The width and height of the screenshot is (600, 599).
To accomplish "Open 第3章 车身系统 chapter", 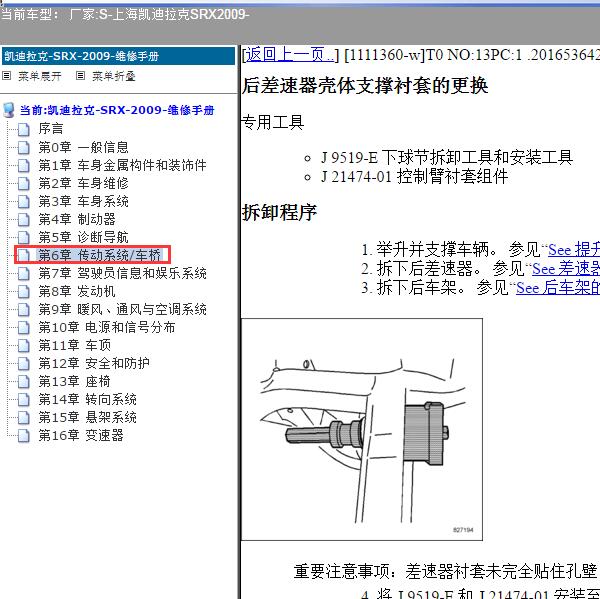I will pyautogui.click(x=83, y=201).
